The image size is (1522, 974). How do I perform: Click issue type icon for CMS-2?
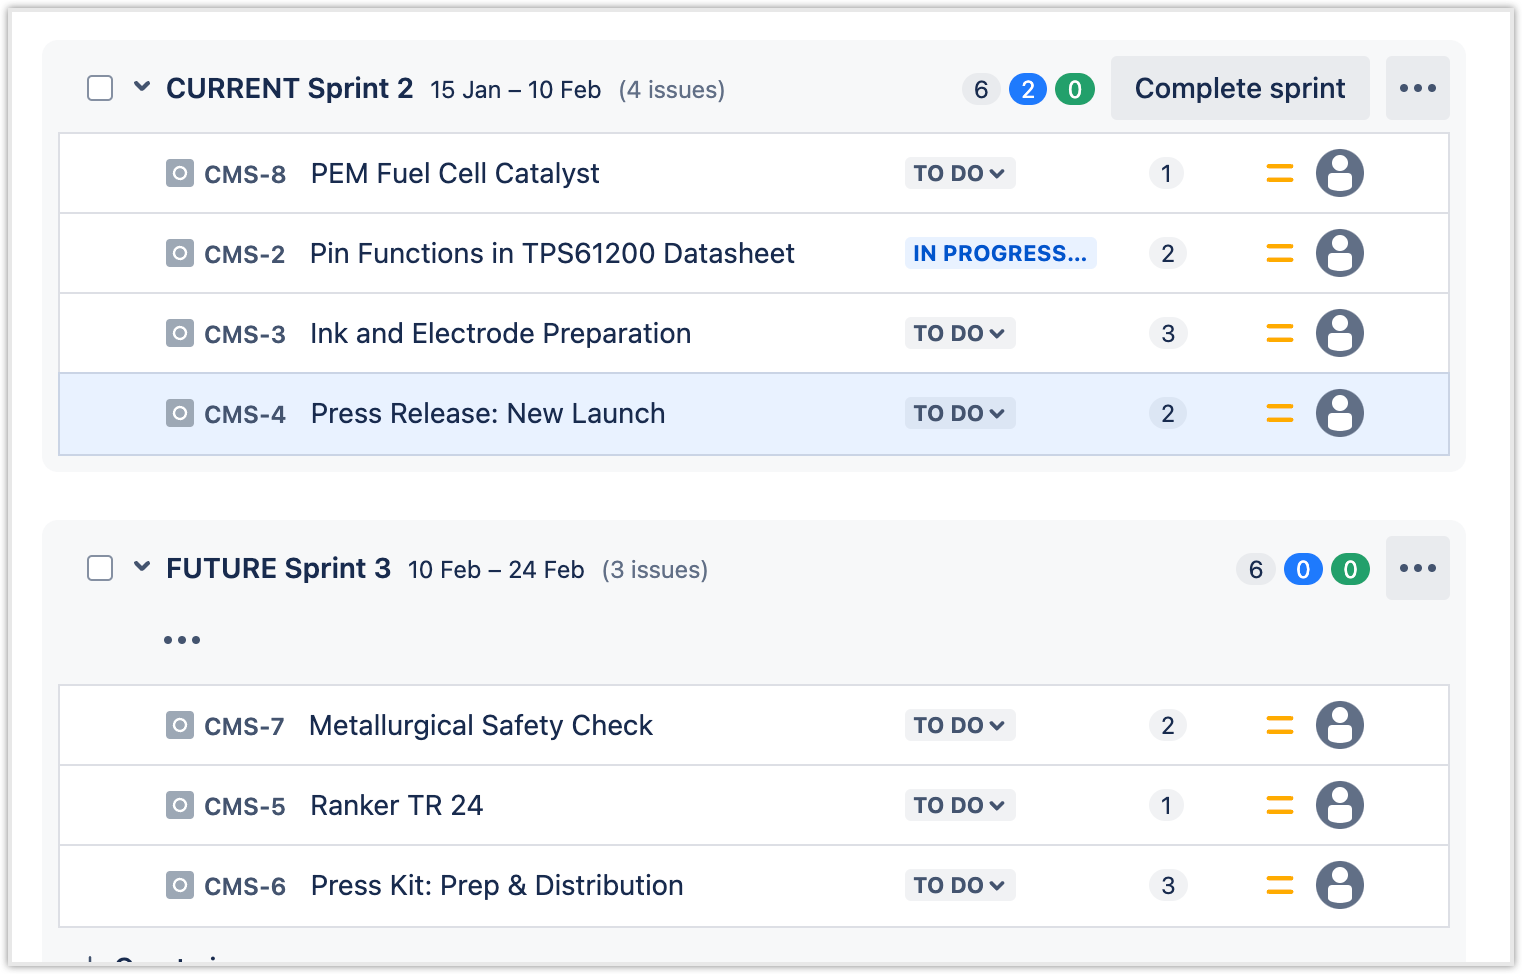coord(179,253)
